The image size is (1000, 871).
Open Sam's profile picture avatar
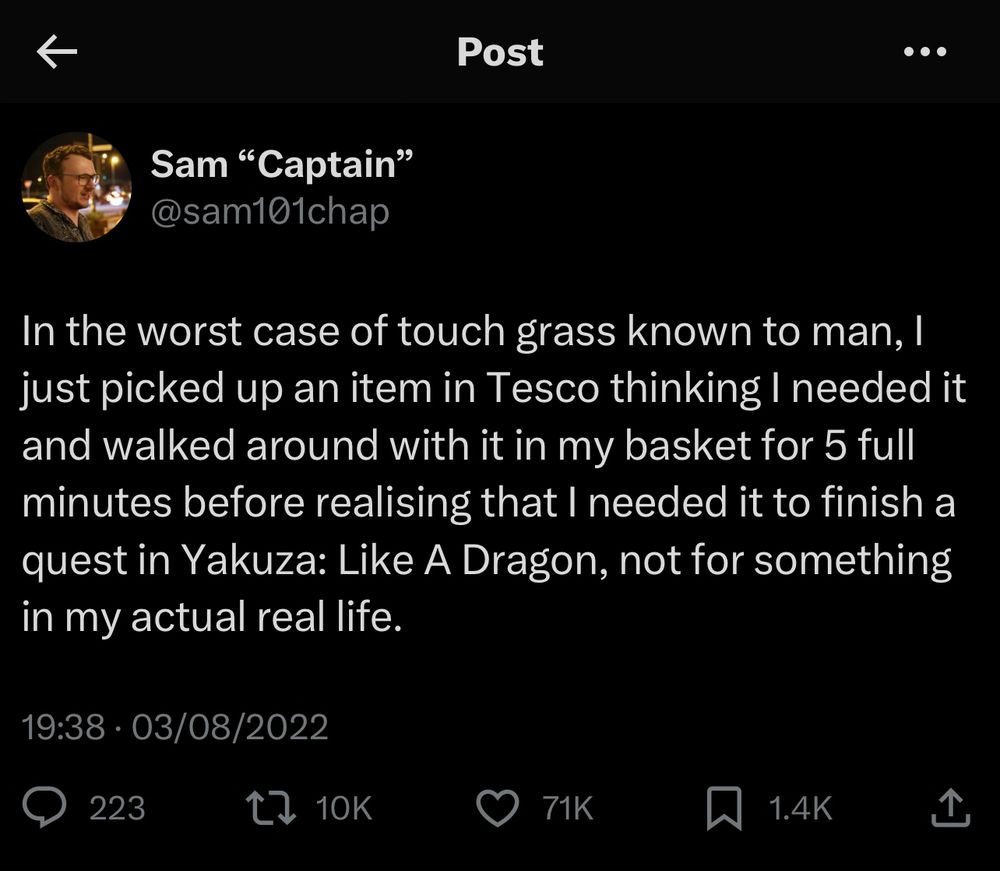point(77,187)
